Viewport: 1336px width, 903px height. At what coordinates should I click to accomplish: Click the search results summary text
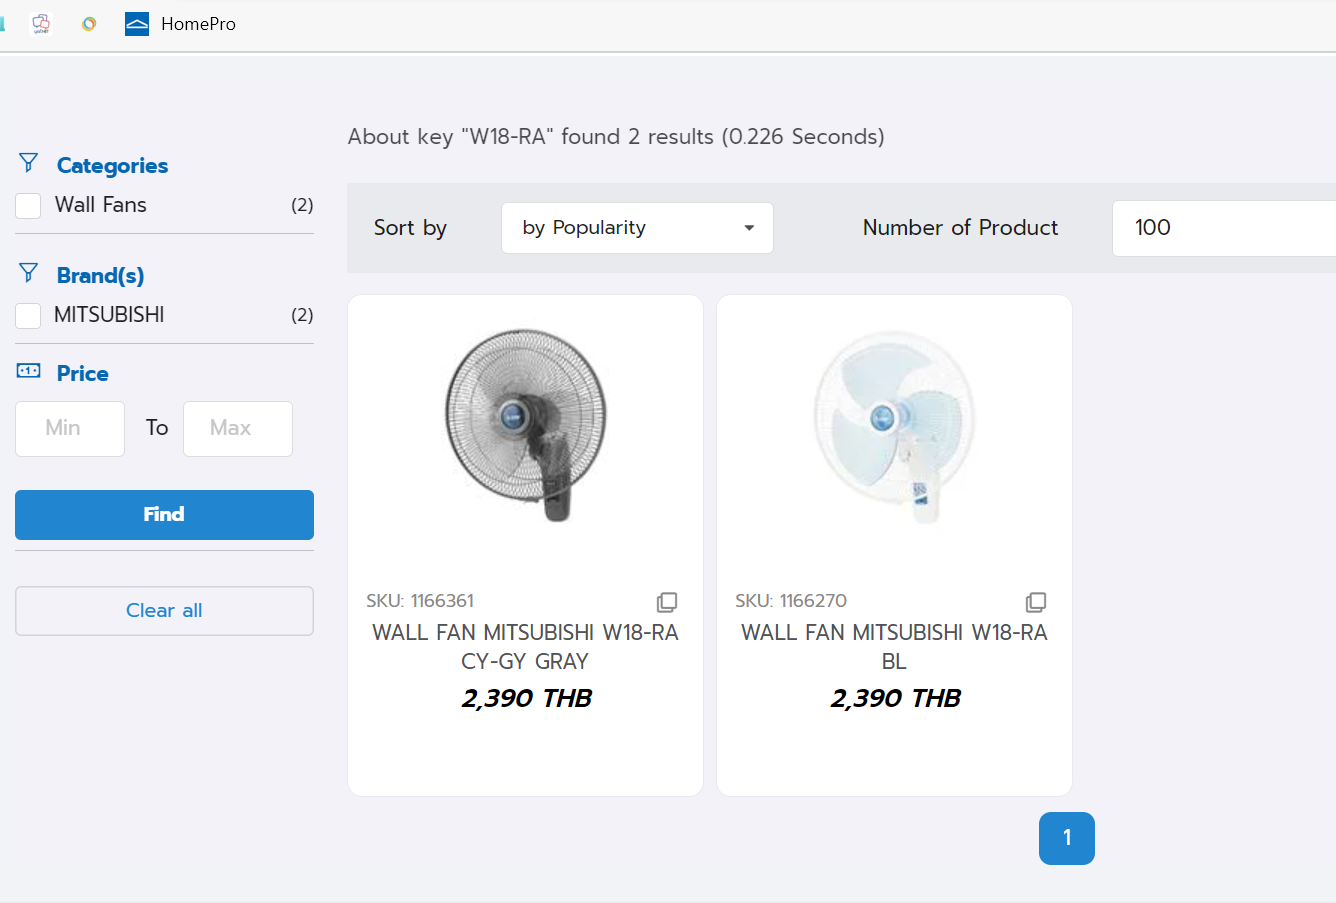click(616, 137)
